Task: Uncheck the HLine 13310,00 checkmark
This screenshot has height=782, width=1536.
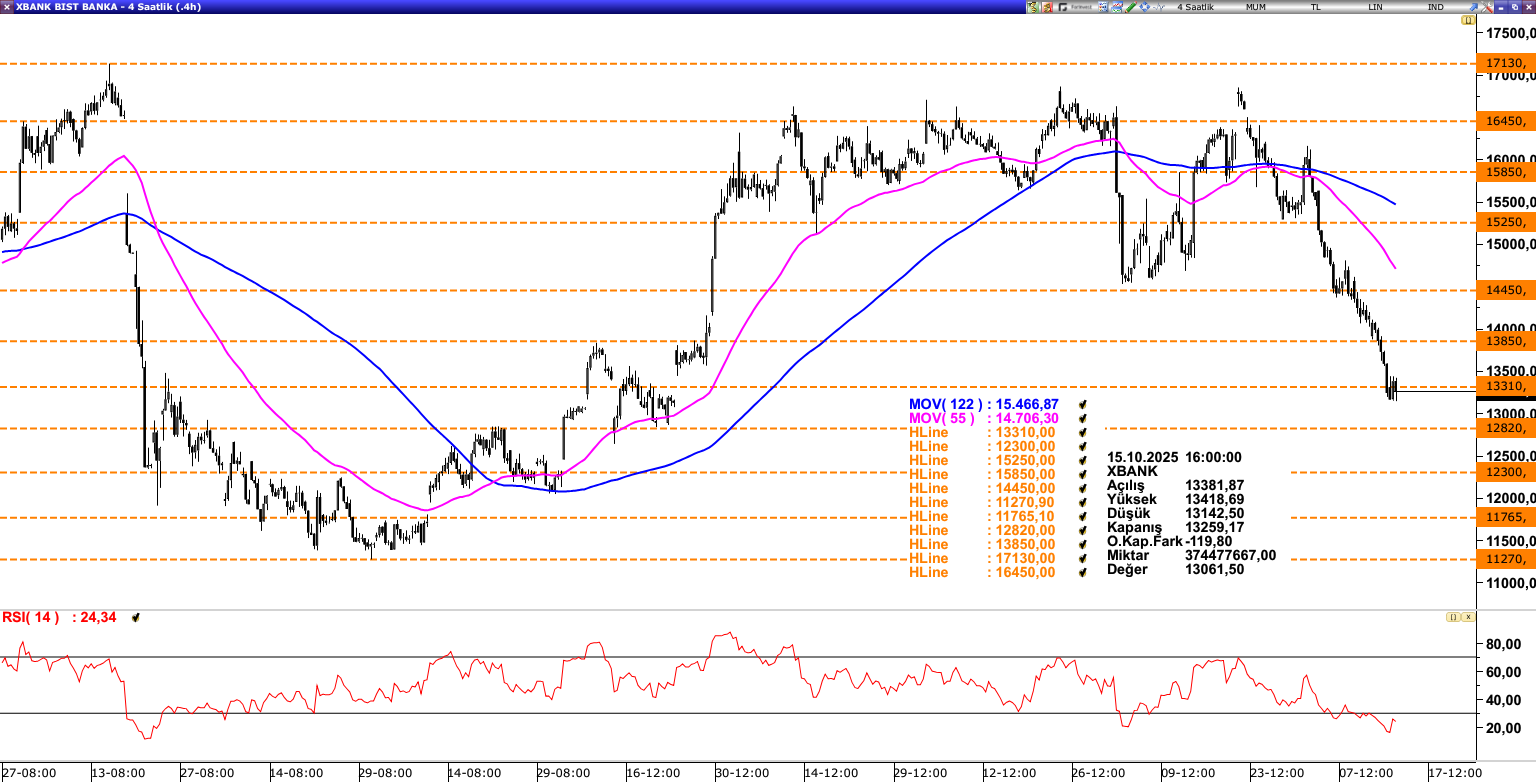Action: click(x=1082, y=432)
